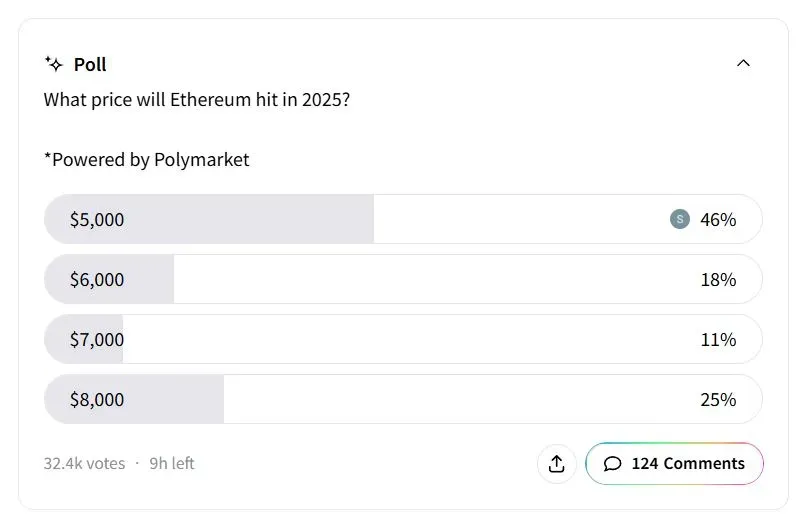This screenshot has width=802, height=526.
Task: Click the Ethereum 2025 price question
Action: pos(197,100)
